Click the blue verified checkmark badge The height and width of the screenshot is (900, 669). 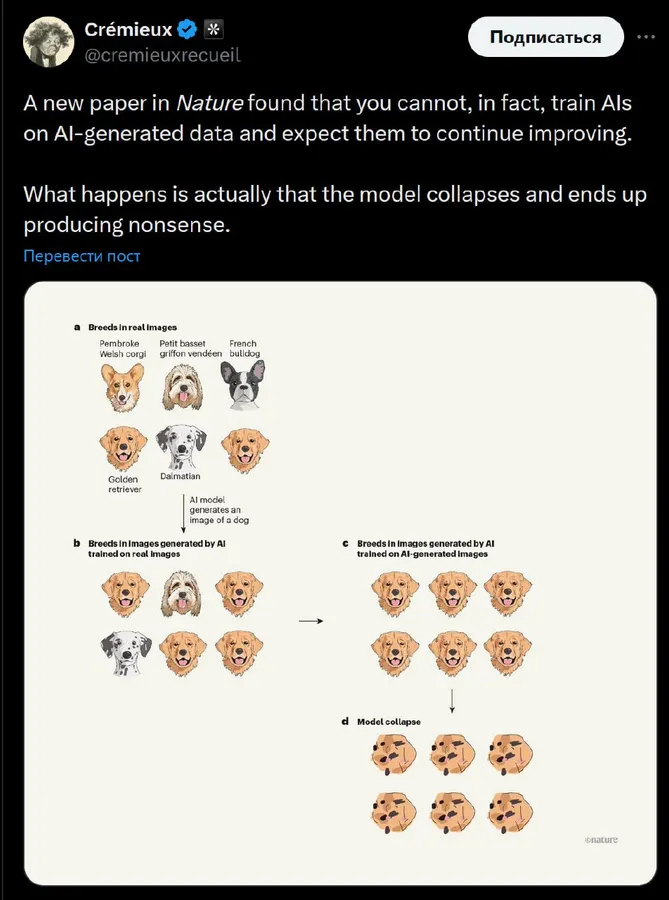click(186, 30)
